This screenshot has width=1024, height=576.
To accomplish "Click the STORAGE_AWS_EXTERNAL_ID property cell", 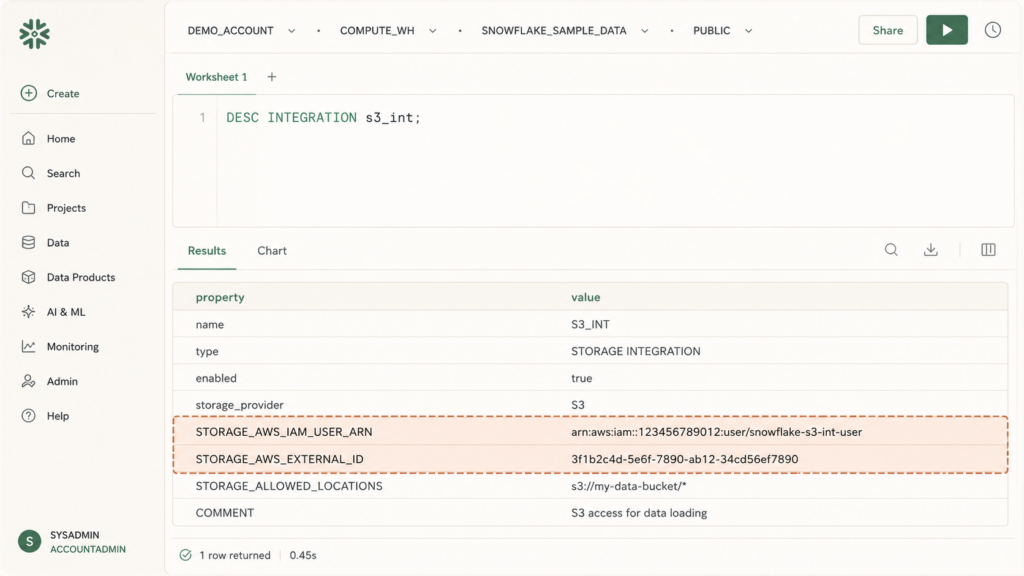I will (280, 459).
